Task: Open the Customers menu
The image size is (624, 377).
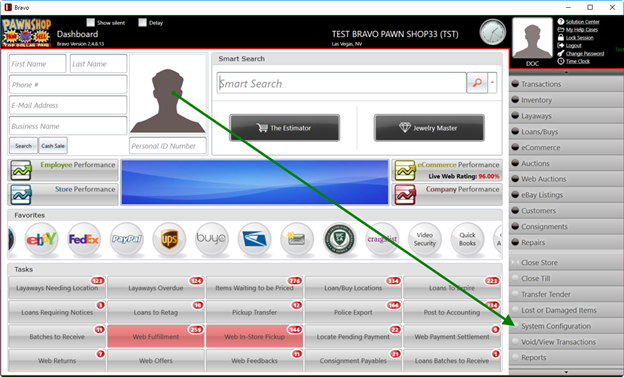Action: pos(566,211)
